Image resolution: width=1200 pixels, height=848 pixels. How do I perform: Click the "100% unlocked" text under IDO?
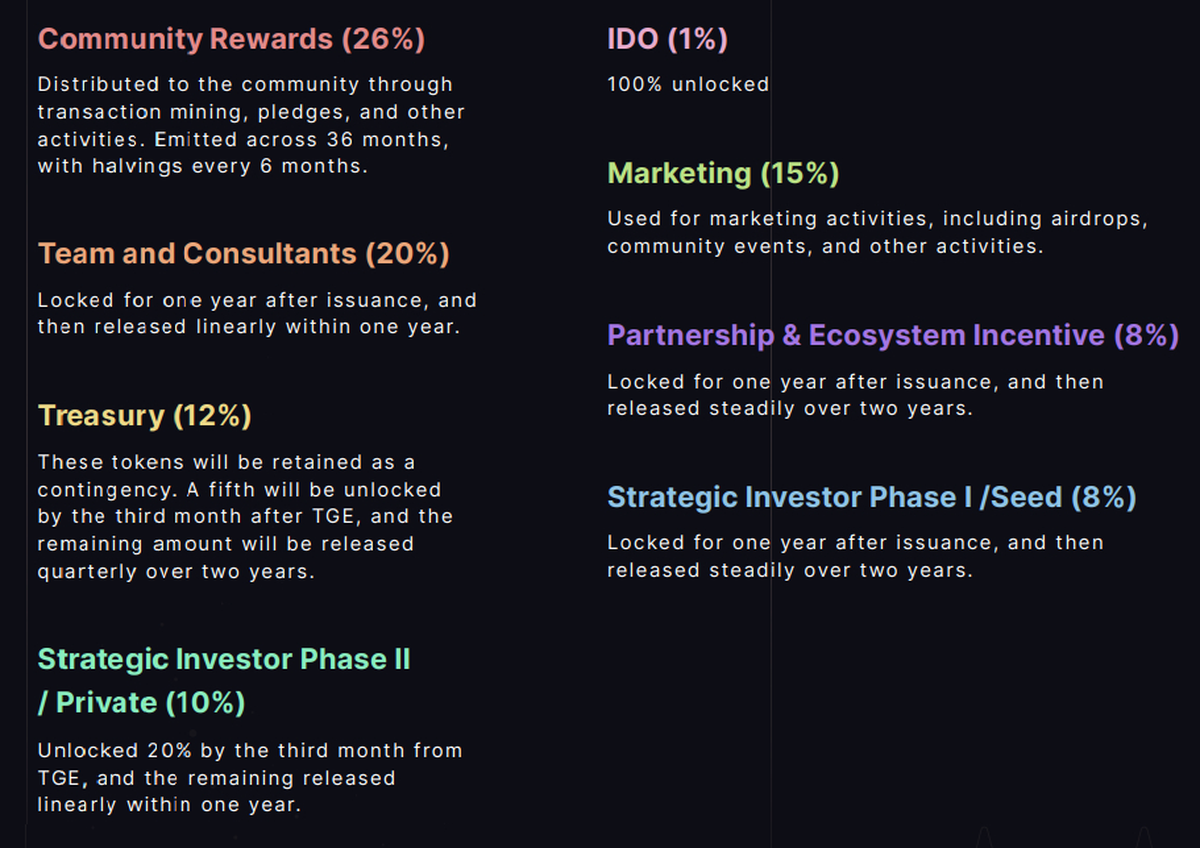688,84
